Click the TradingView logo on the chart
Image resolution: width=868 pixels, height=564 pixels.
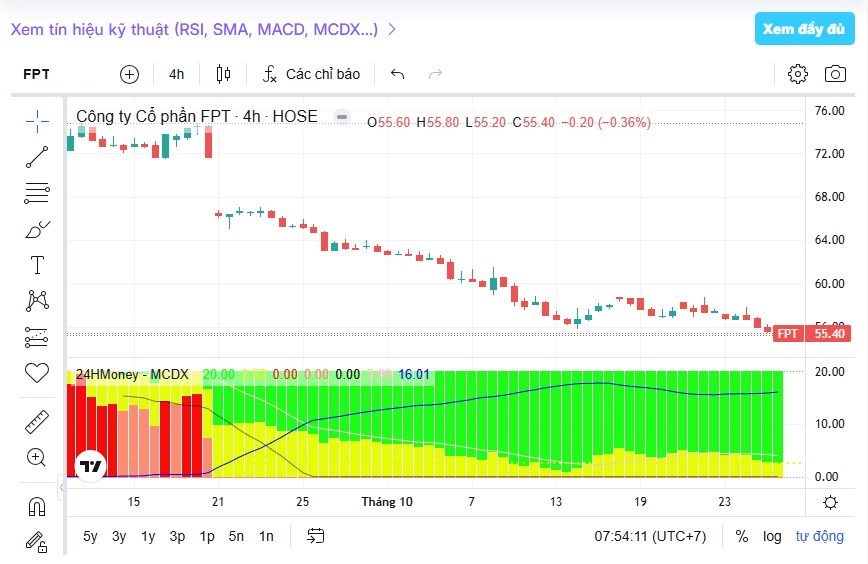90,466
